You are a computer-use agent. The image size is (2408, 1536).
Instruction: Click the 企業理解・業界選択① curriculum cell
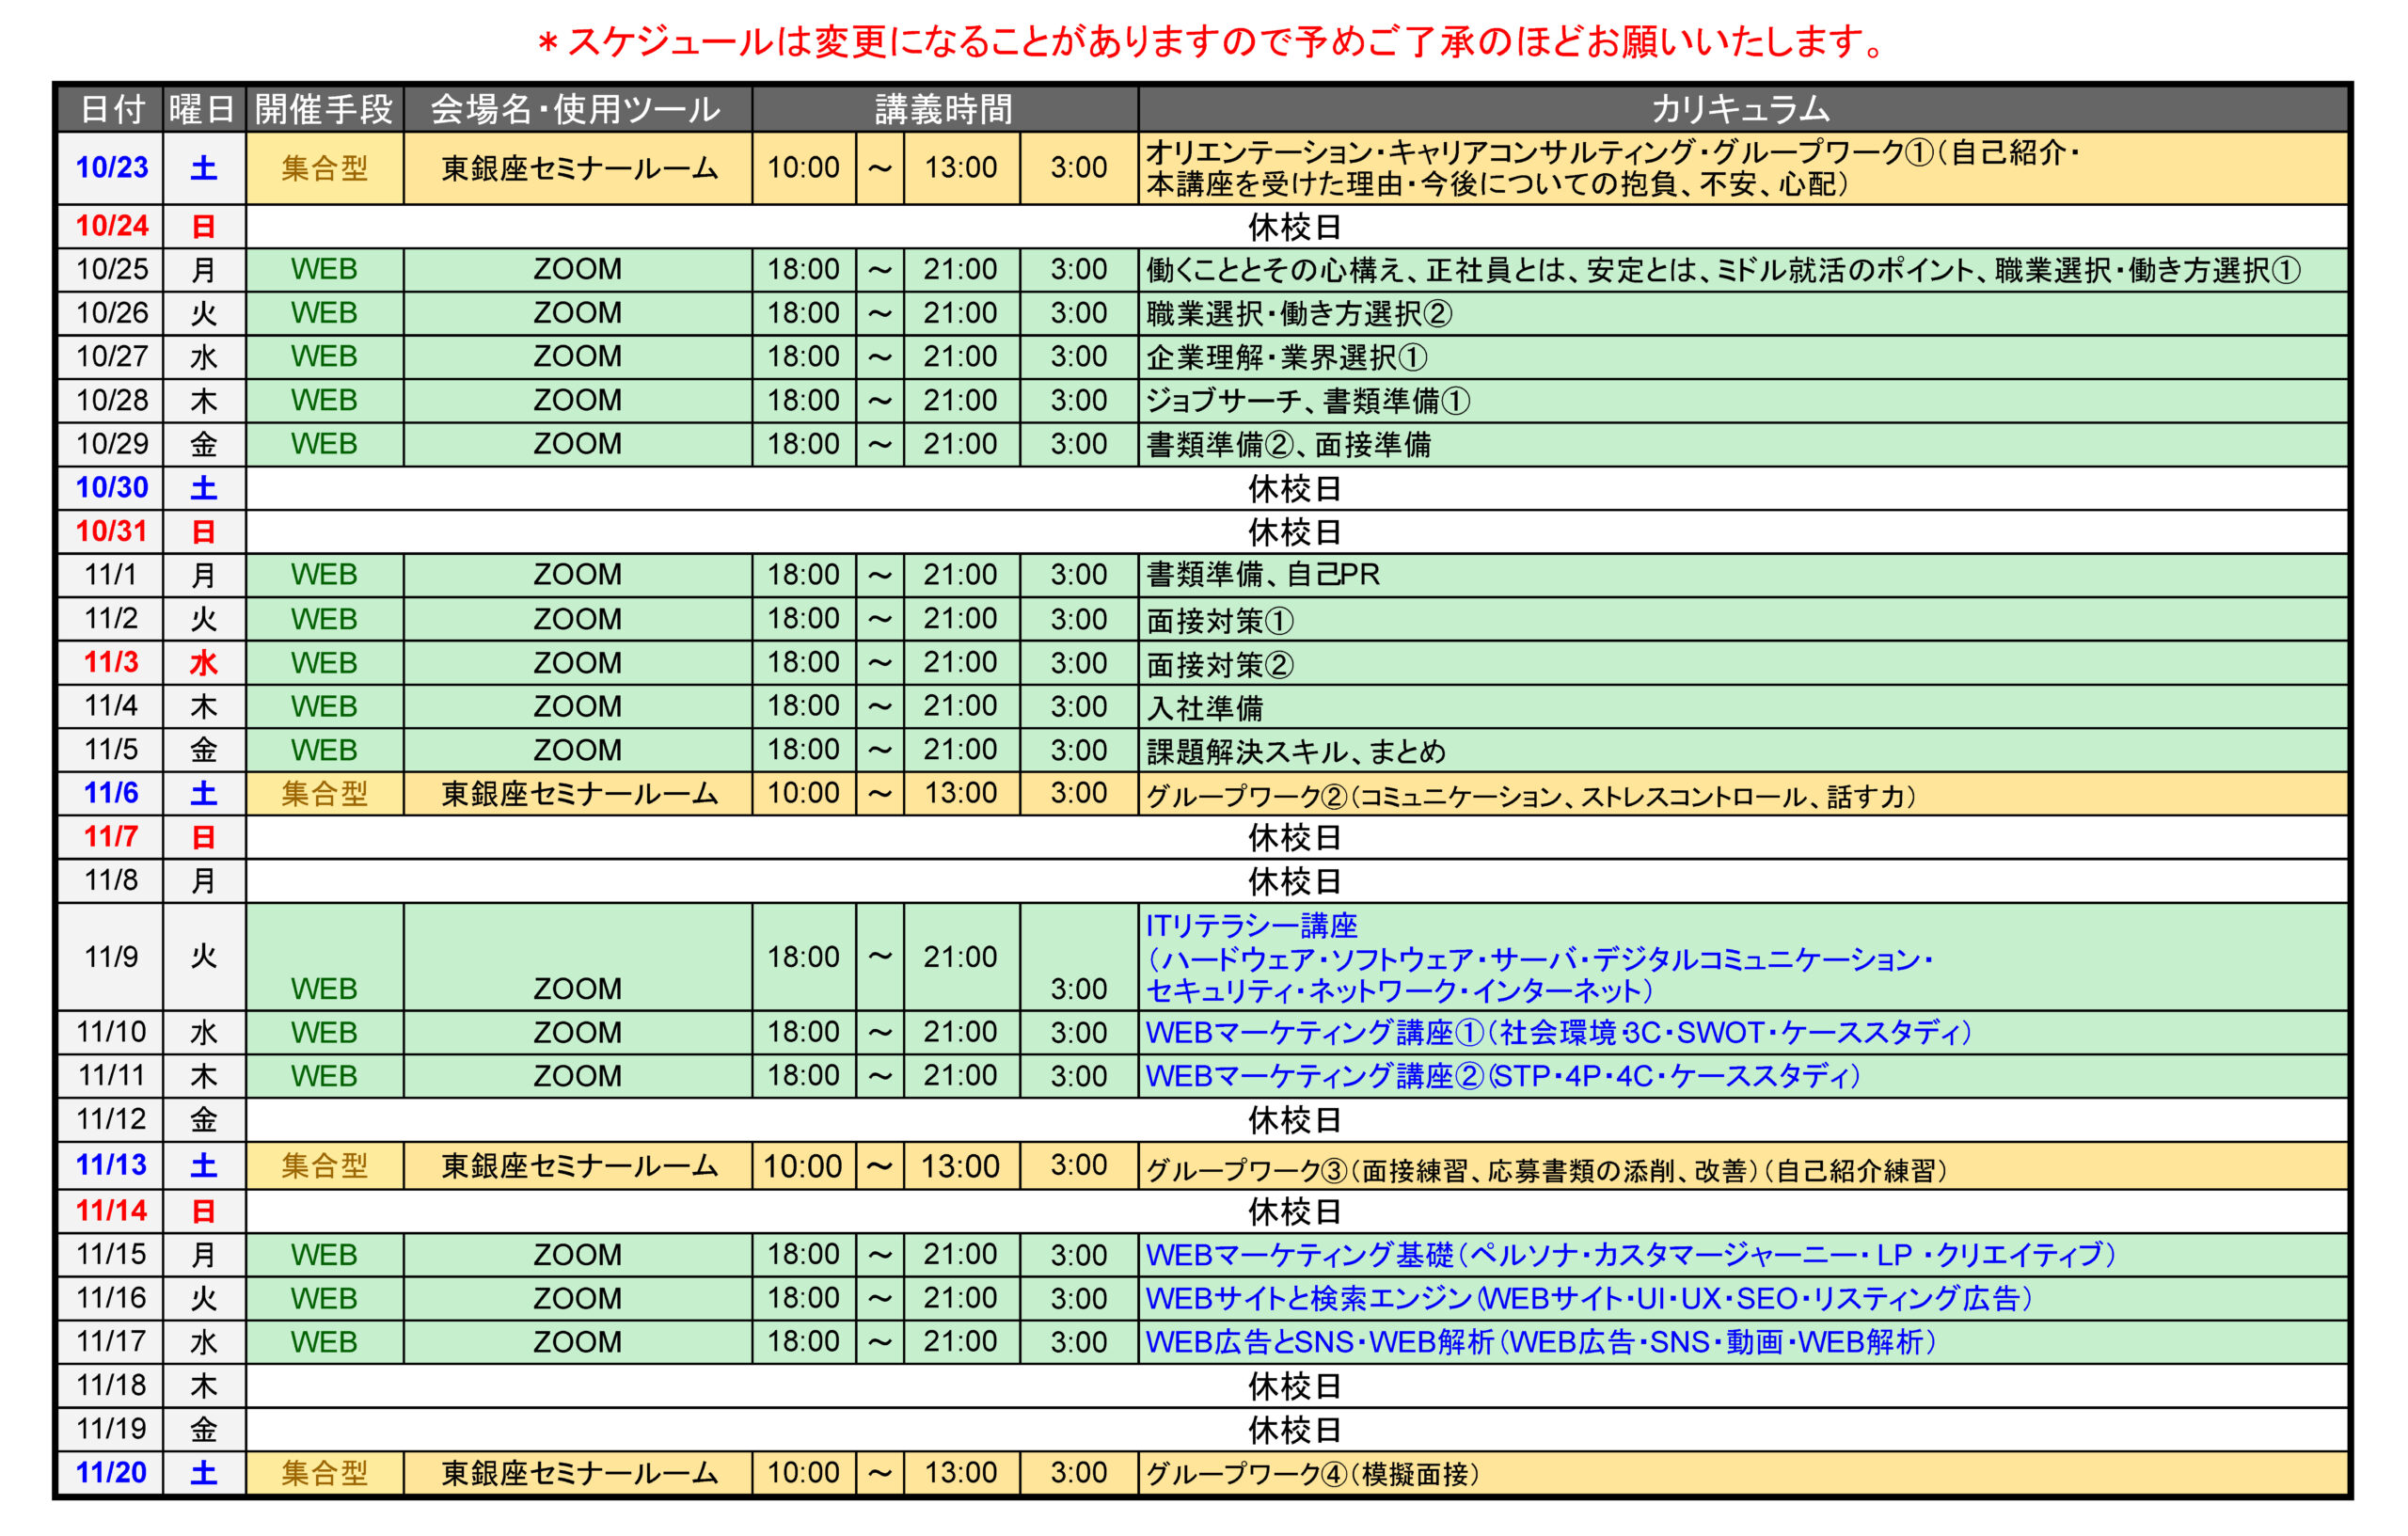[1742, 357]
